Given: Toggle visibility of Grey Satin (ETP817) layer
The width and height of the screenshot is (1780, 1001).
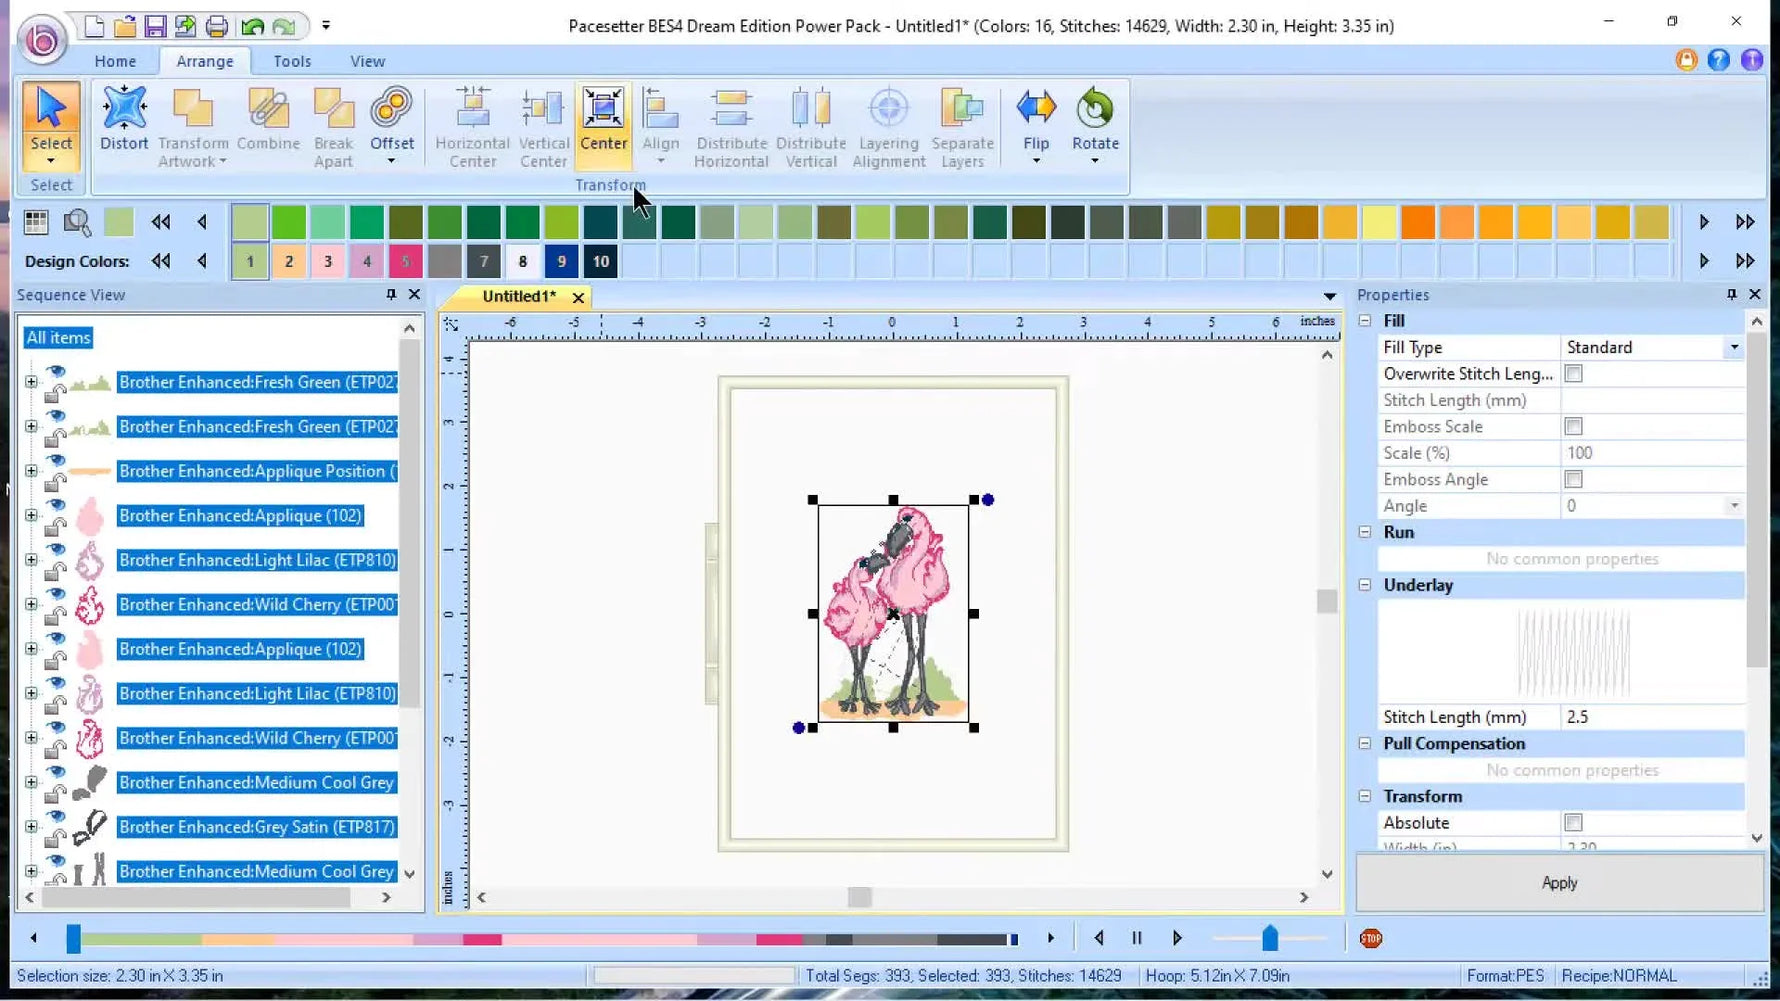Looking at the screenshot, I should pyautogui.click(x=56, y=817).
